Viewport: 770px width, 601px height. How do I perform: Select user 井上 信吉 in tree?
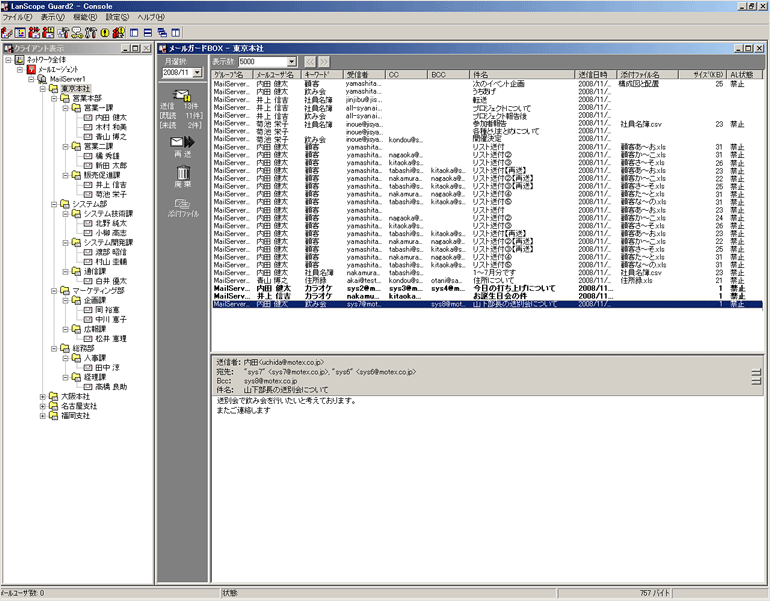pyautogui.click(x=110, y=185)
